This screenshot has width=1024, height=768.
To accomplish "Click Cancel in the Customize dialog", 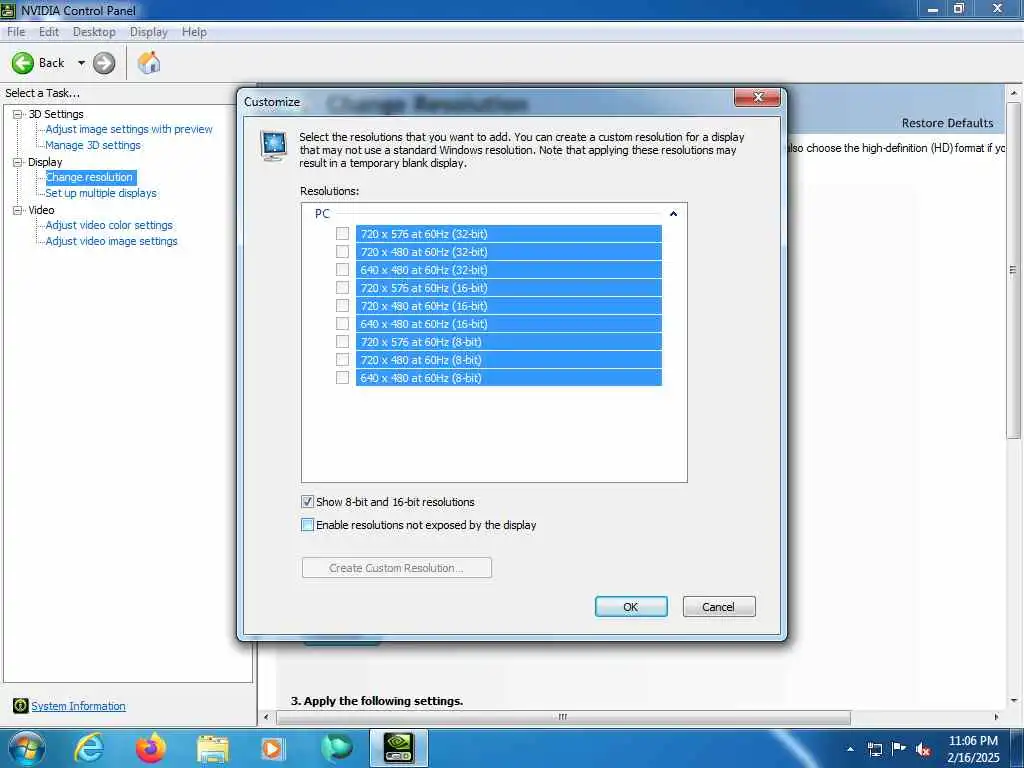I will [718, 607].
